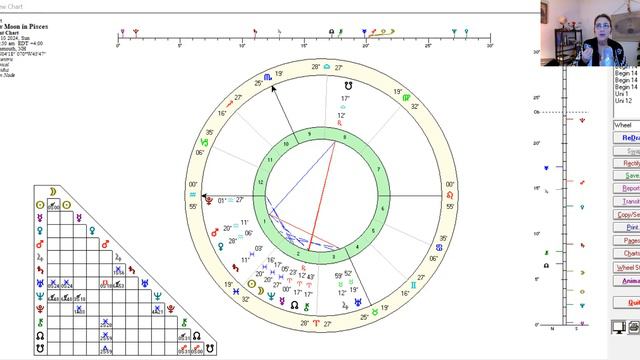Click the monitor screen icon below Quit
Image resolution: width=640 pixels, height=360 pixels.
click(619, 327)
